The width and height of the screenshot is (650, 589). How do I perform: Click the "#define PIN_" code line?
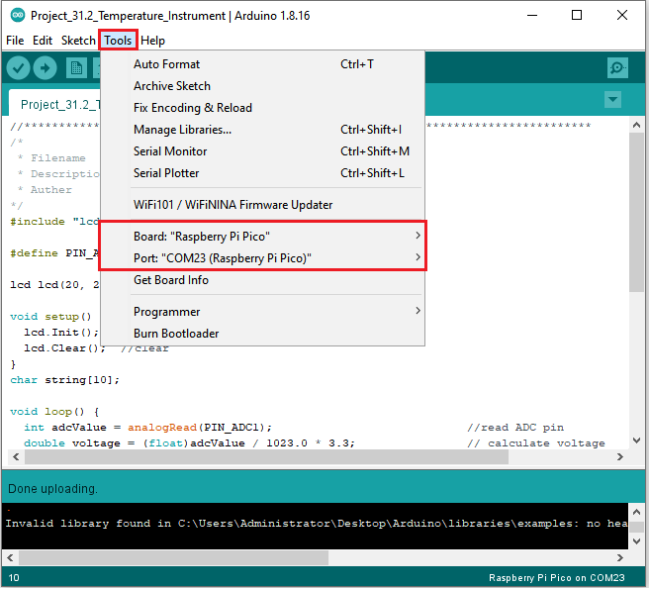pyautogui.click(x=54, y=253)
